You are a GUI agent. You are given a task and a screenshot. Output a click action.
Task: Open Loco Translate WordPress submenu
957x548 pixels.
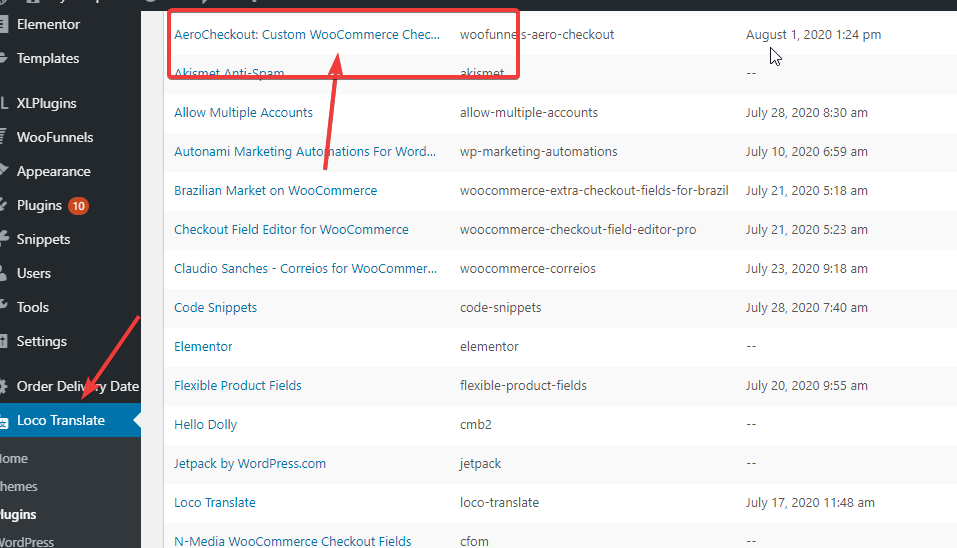pyautogui.click(x=27, y=542)
